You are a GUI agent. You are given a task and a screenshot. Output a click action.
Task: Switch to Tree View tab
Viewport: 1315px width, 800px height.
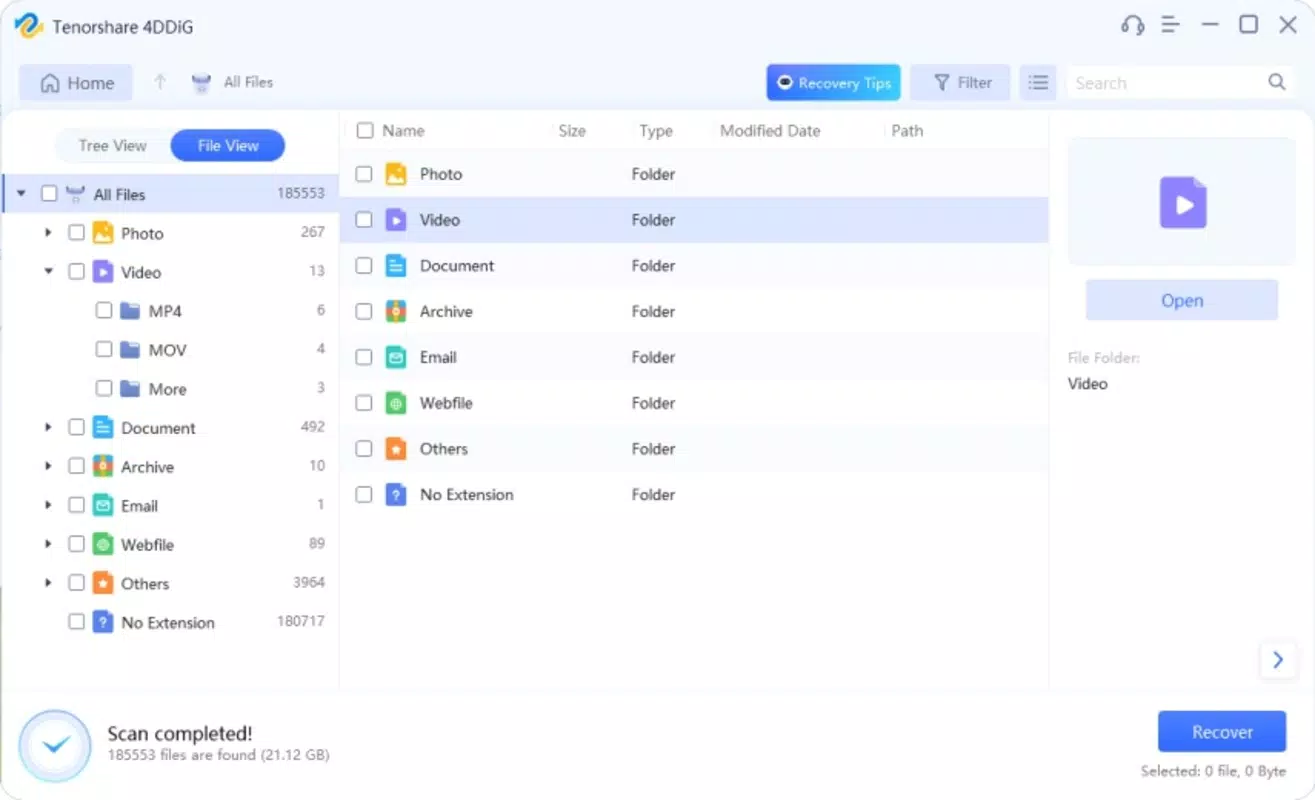(113, 145)
